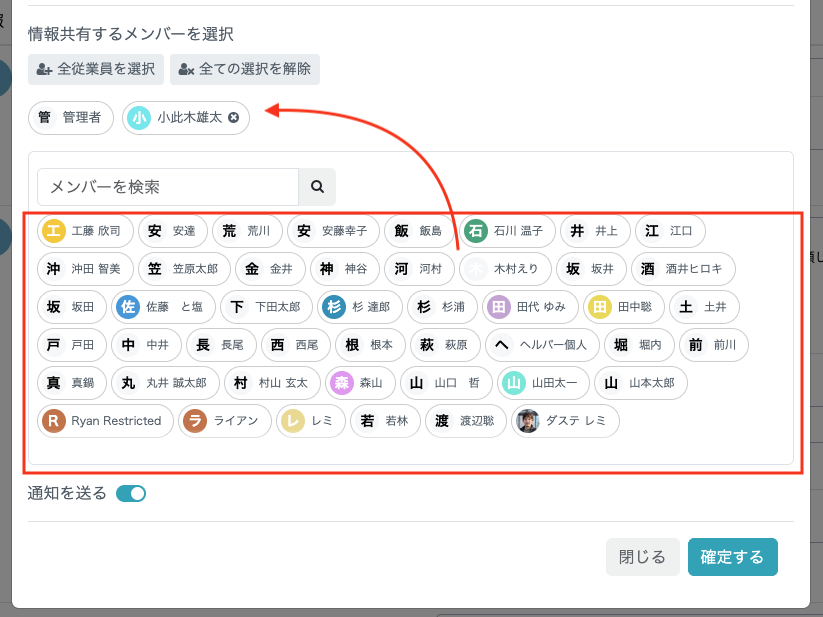Disable the 通知を送る toggle

pyautogui.click(x=131, y=493)
